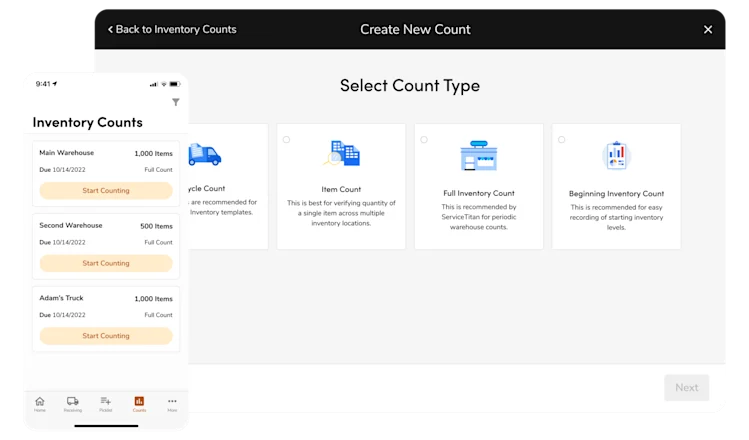749x440 pixels.
Task: Click the Second Warehouse card title
Action: pos(71,225)
